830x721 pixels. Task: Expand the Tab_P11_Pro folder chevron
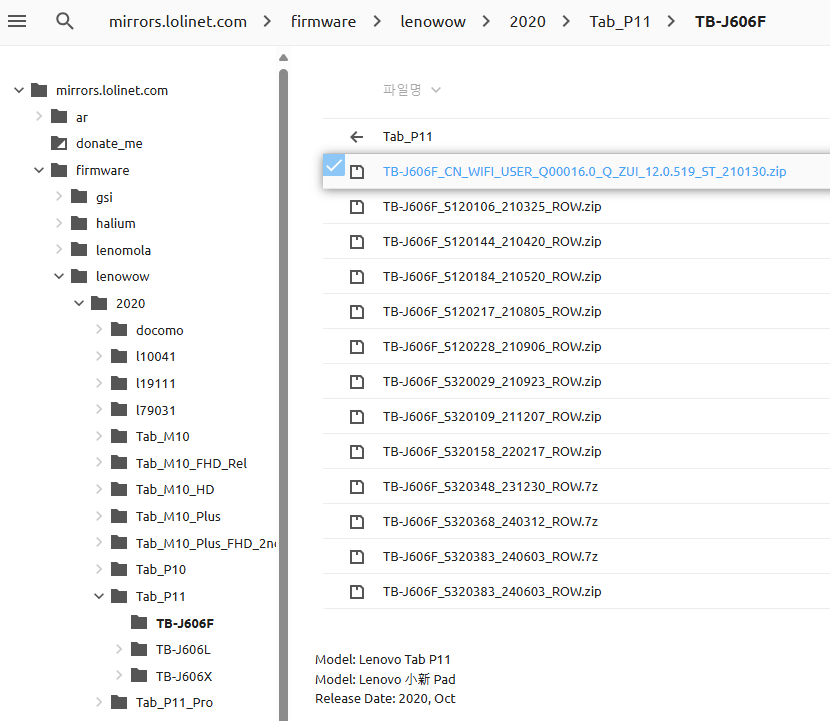tap(99, 702)
